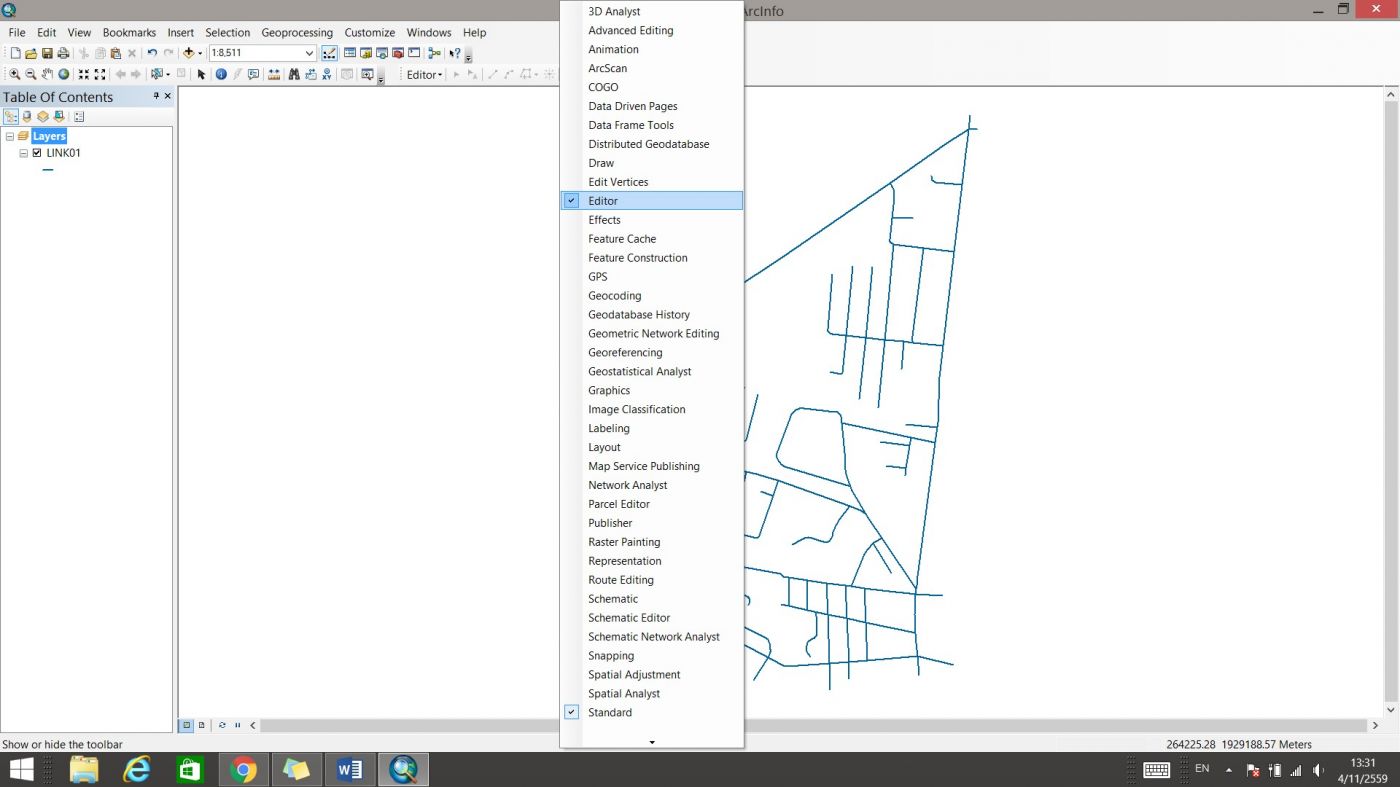Open the Add Data button

188,53
